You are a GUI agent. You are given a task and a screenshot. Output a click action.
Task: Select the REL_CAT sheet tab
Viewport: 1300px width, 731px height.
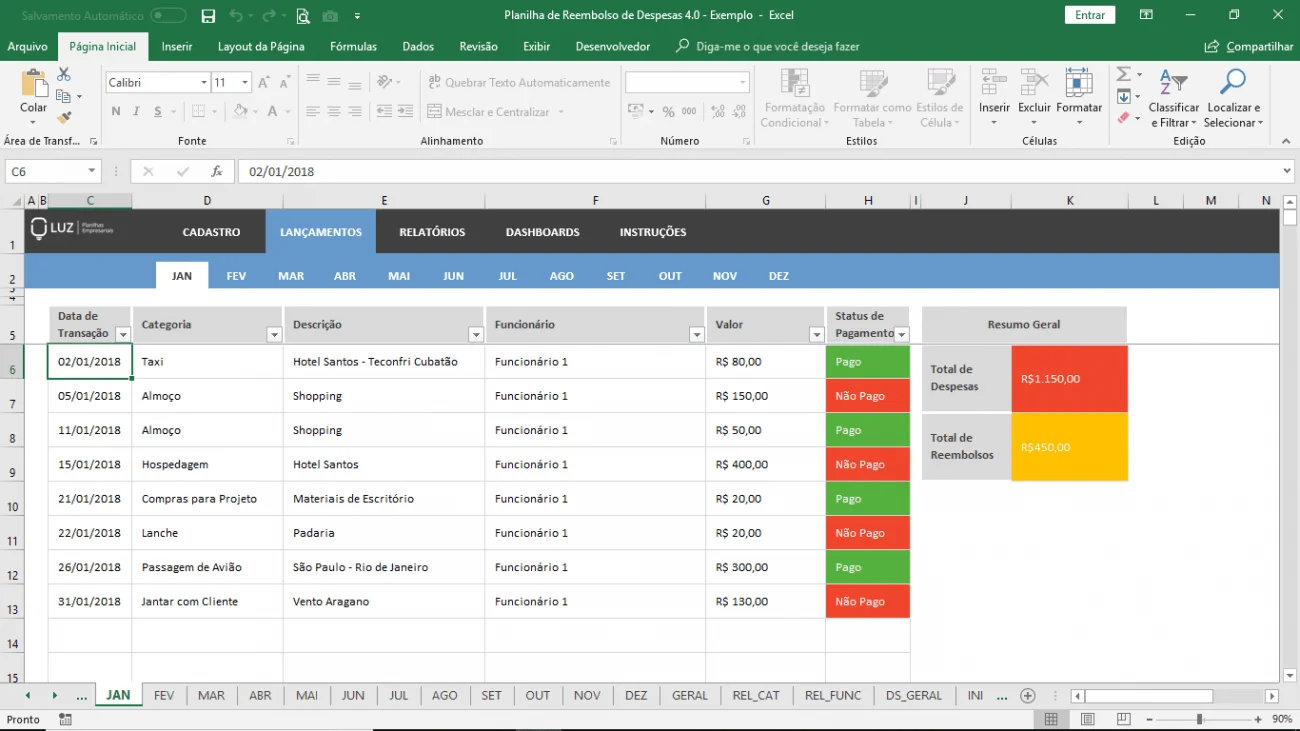pos(756,695)
